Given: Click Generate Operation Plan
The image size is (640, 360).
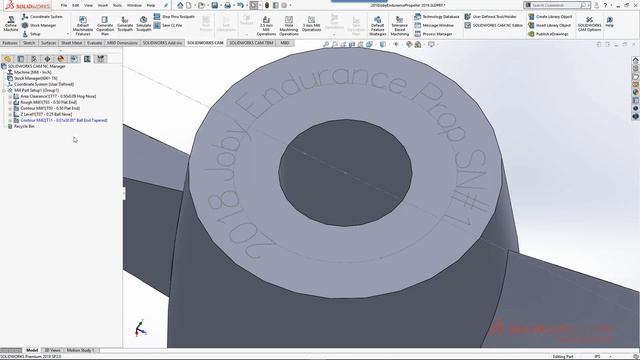Looking at the screenshot, I should [105, 26].
